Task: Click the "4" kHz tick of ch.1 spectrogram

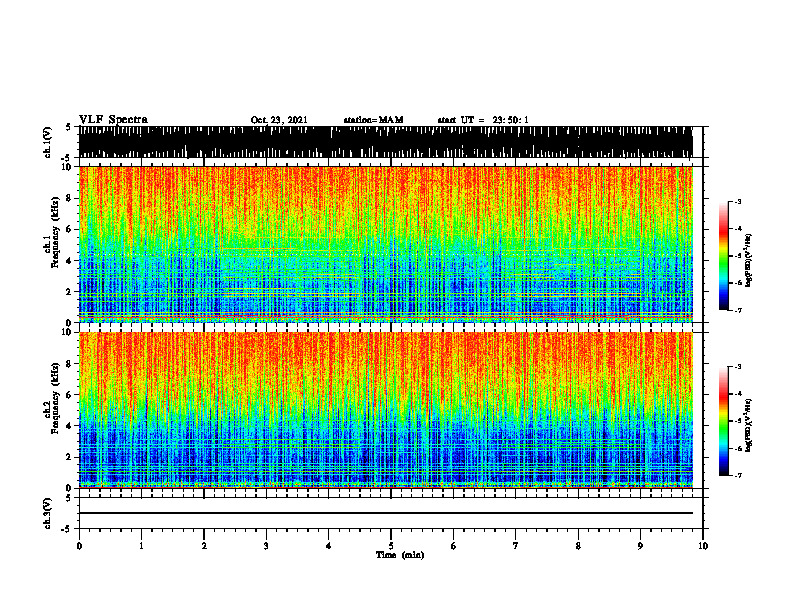Action: point(69,261)
